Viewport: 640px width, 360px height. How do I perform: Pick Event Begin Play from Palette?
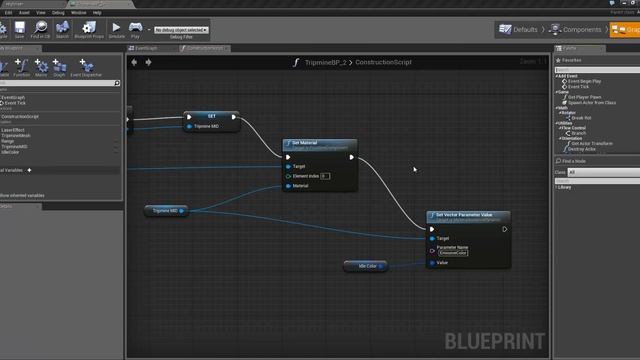(x=584, y=81)
